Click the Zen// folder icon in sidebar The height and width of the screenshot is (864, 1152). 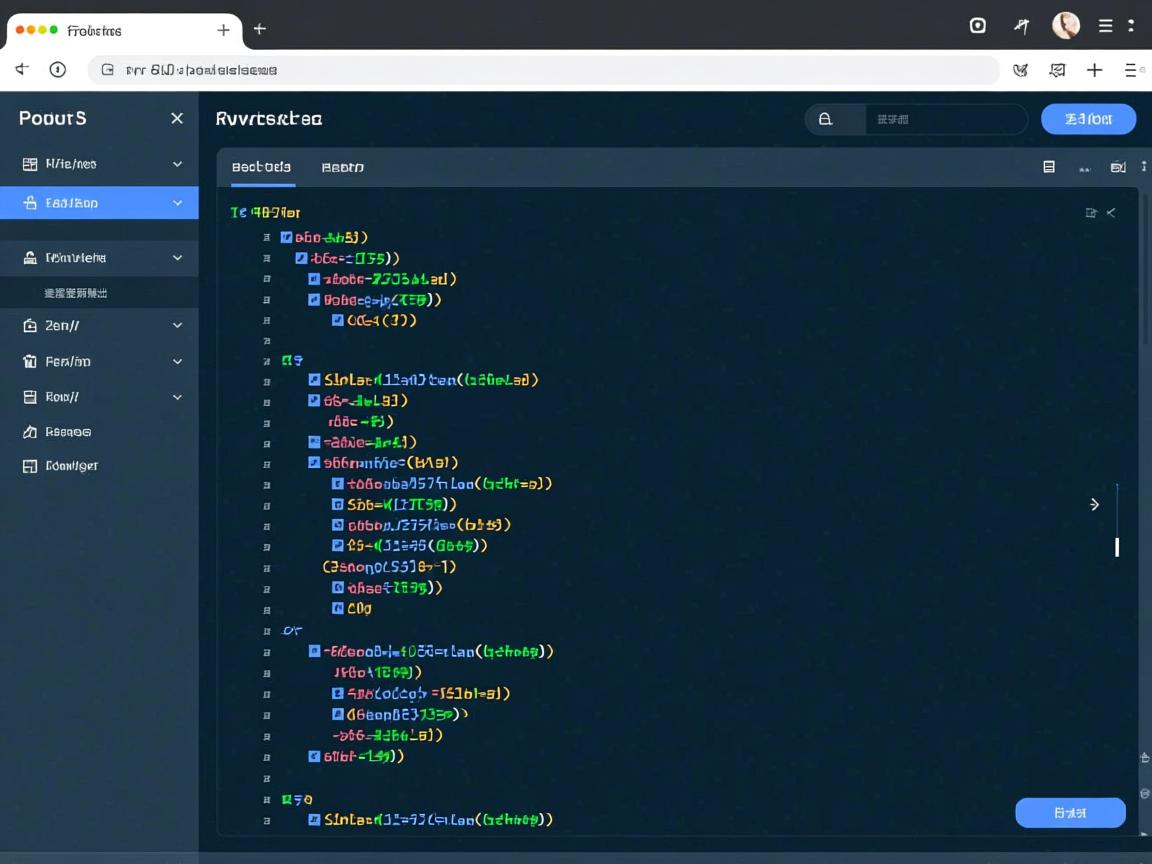[30, 325]
